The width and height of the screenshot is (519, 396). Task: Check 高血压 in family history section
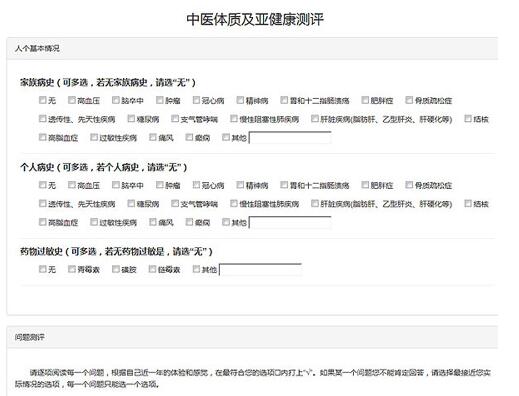pos(72,100)
